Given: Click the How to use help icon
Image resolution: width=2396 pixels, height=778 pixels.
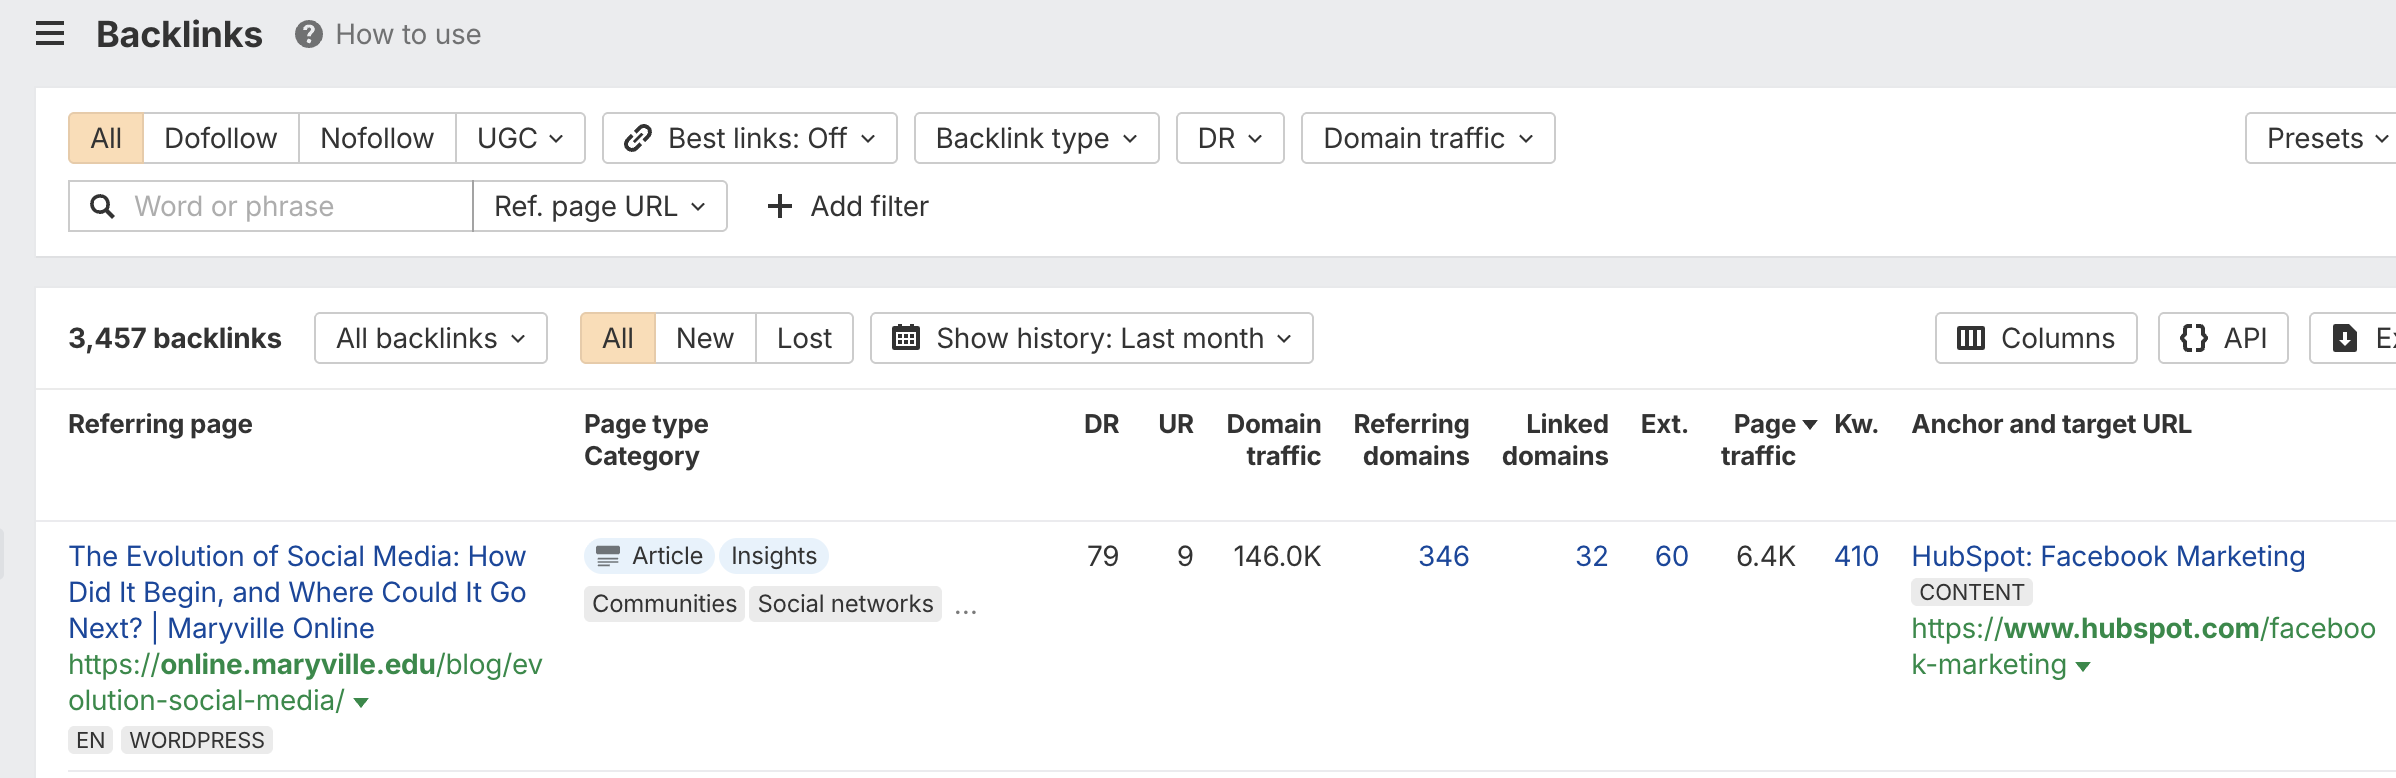Looking at the screenshot, I should 308,34.
